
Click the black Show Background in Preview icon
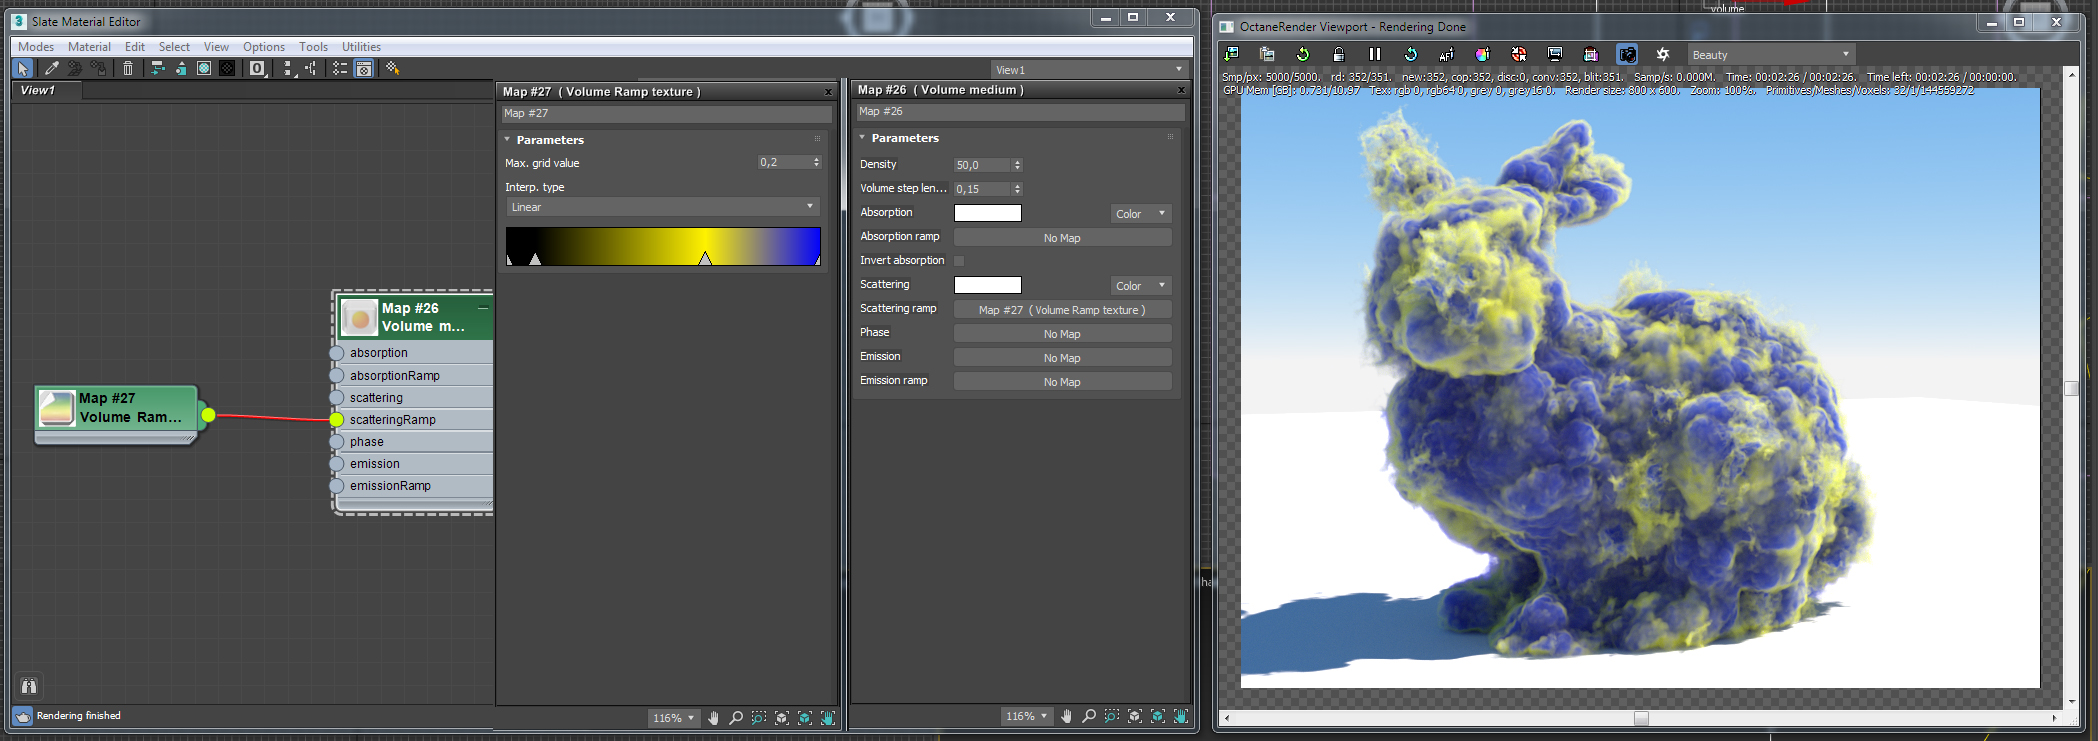click(x=227, y=69)
